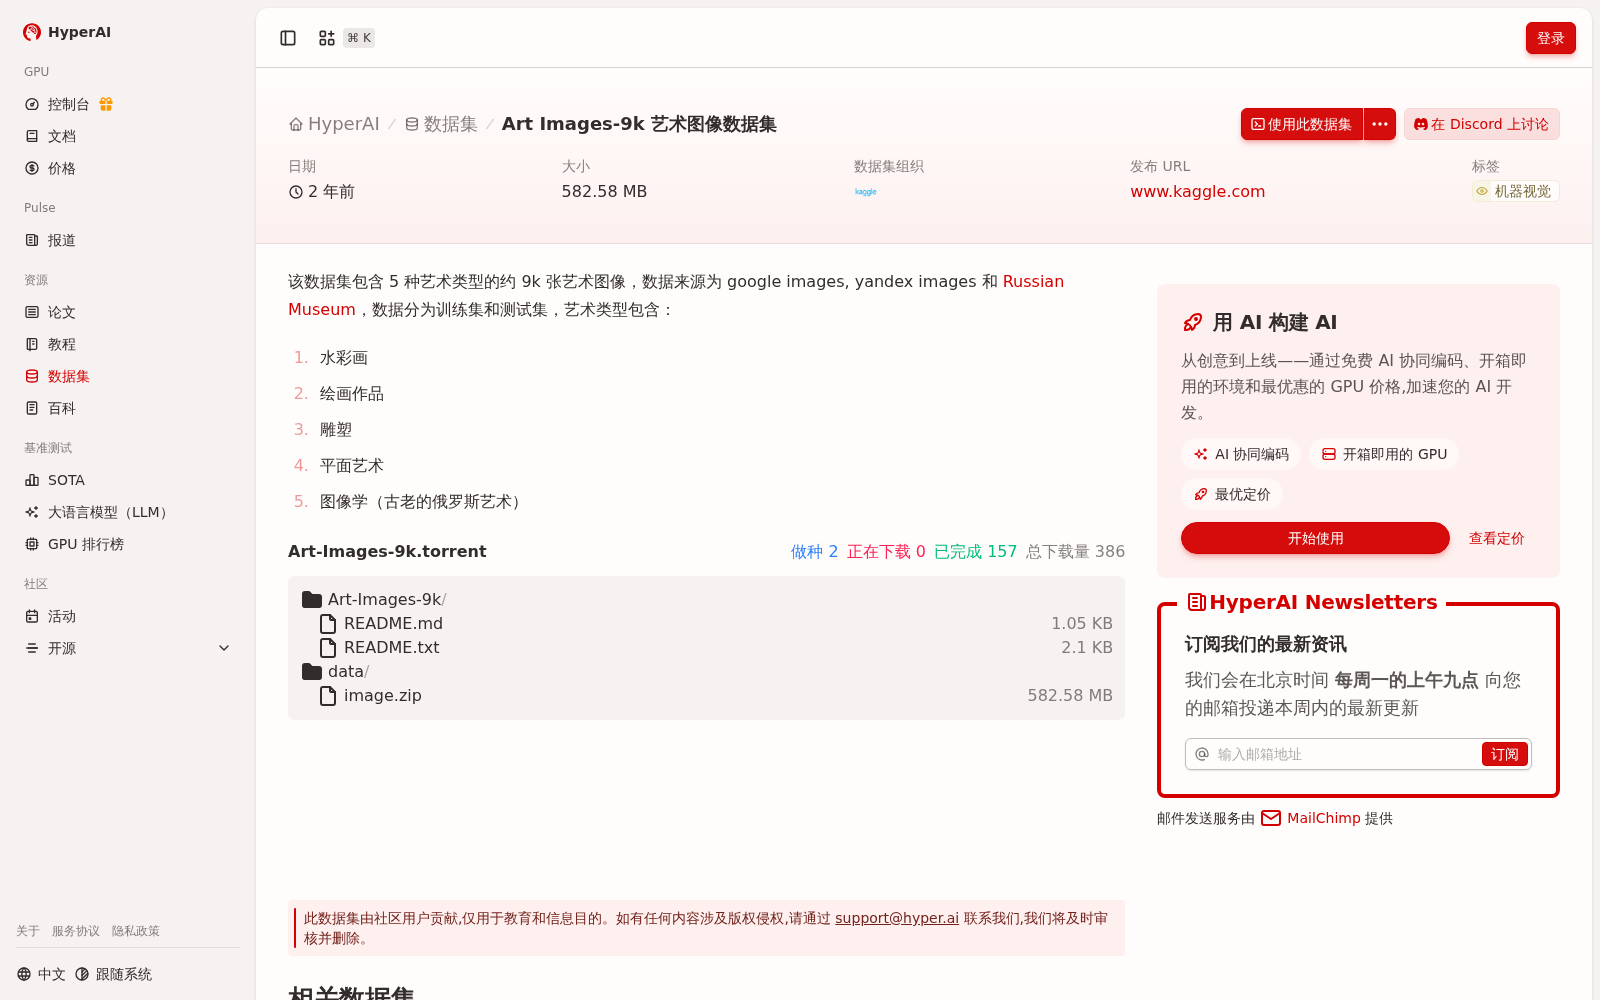
Task: Open the 中文 language selector
Action: pos(41,974)
